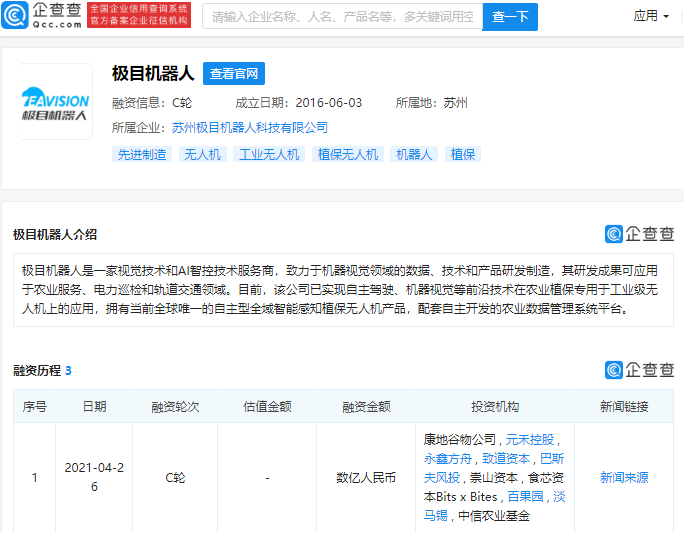Click the 融资轮次 column header

tap(175, 407)
